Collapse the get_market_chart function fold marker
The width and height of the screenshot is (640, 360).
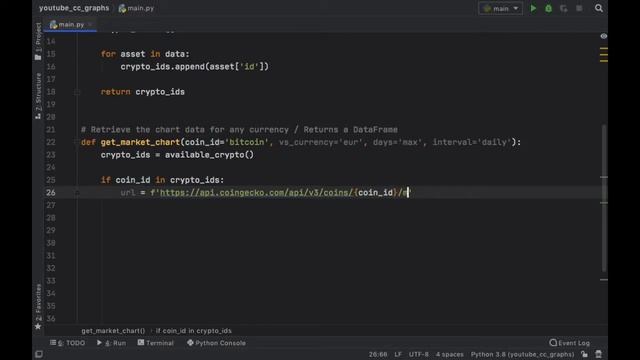77,142
